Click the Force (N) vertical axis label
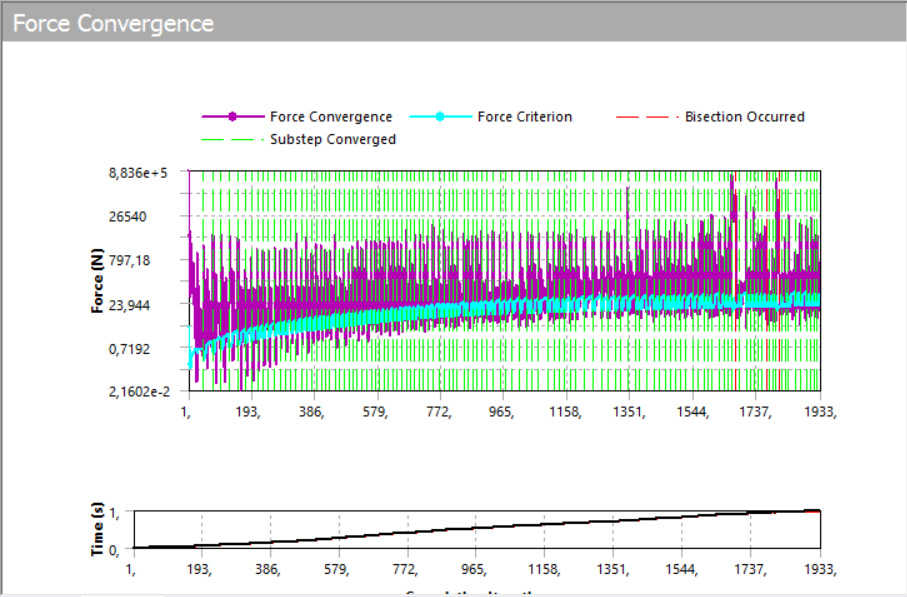This screenshot has height=597, width=907. click(x=98, y=281)
